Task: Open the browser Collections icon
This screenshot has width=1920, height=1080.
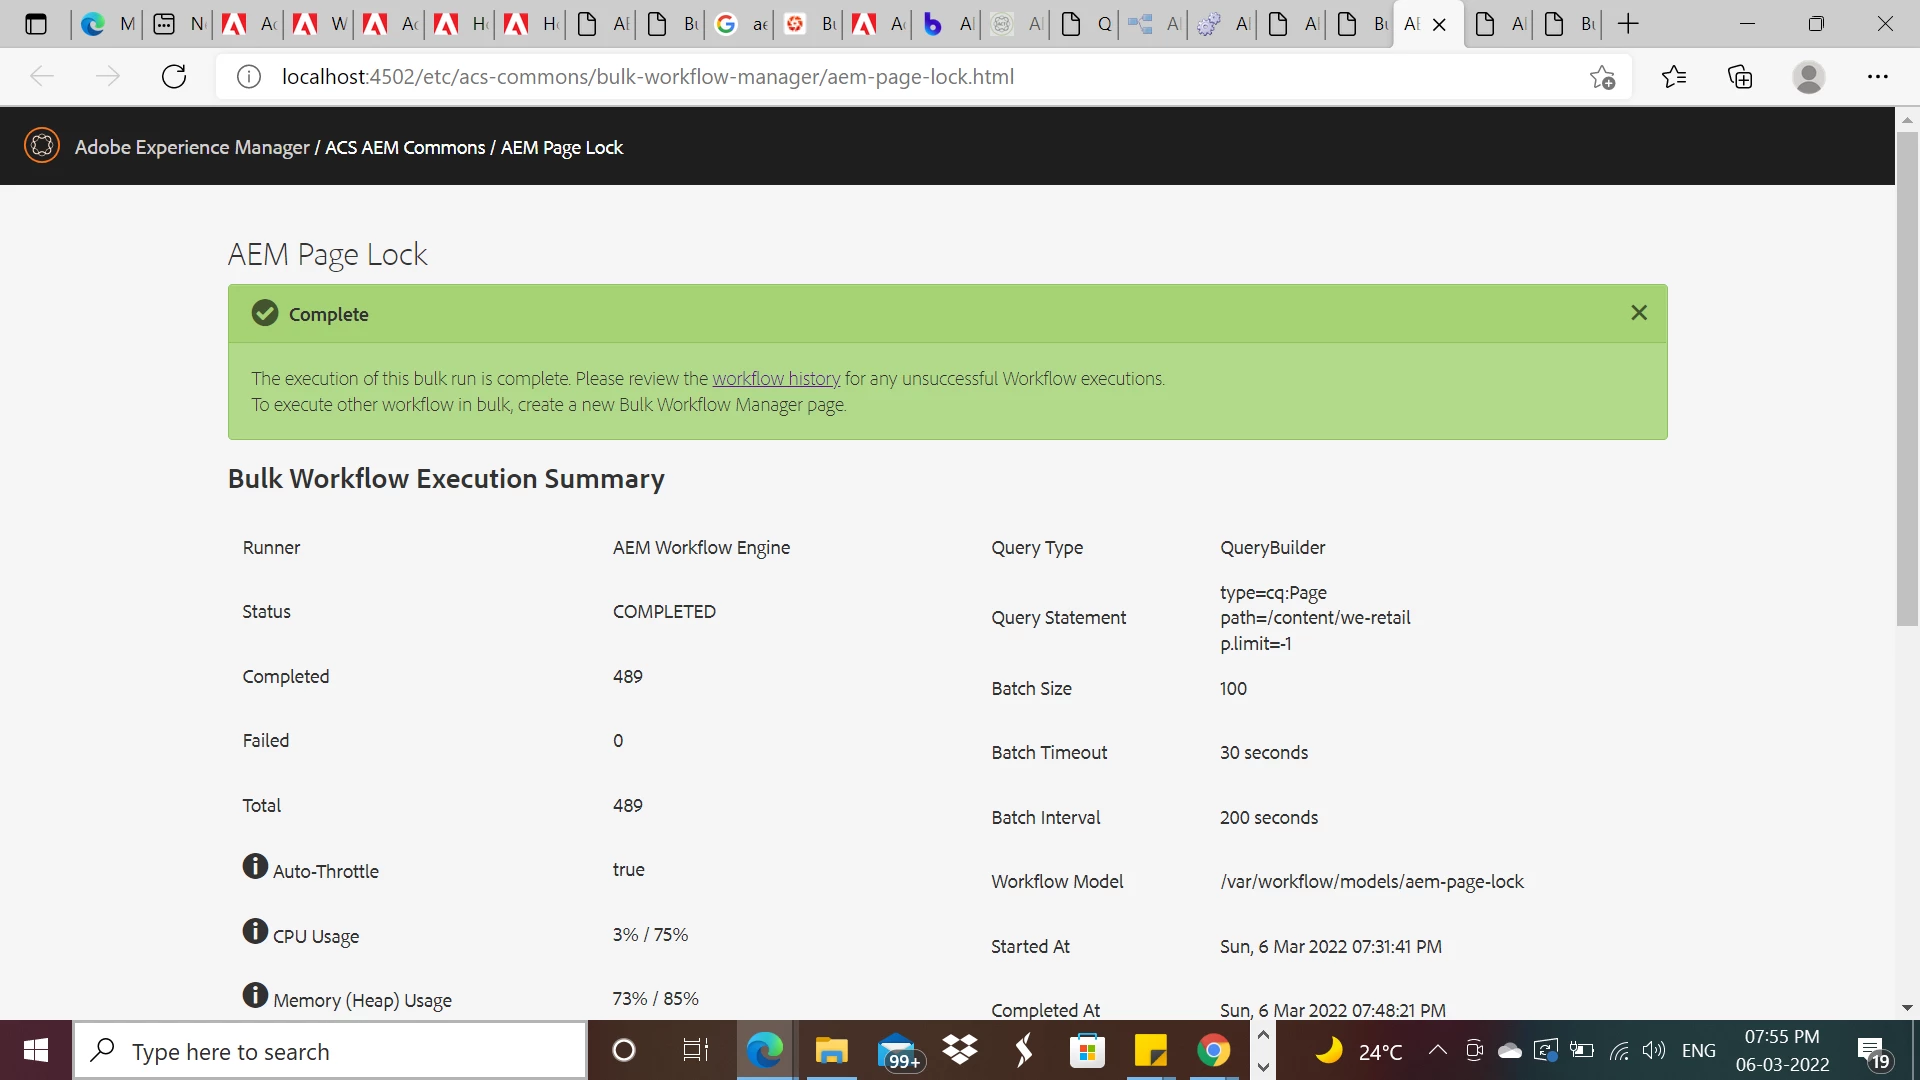Action: 1740,77
